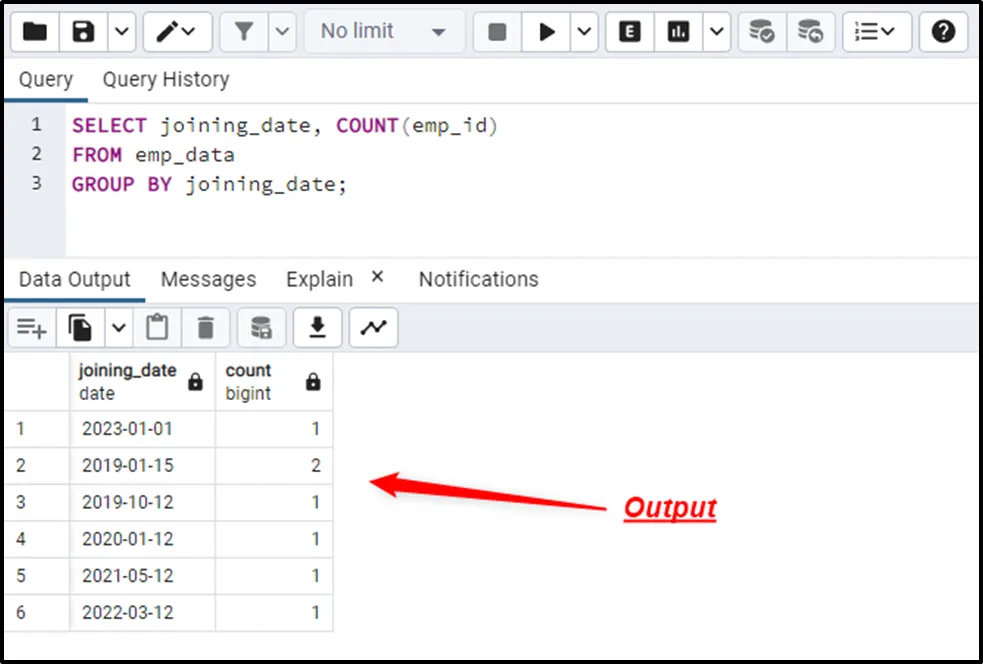The width and height of the screenshot is (983, 664).
Task: Click the Save File disk icon
Action: coord(84,32)
